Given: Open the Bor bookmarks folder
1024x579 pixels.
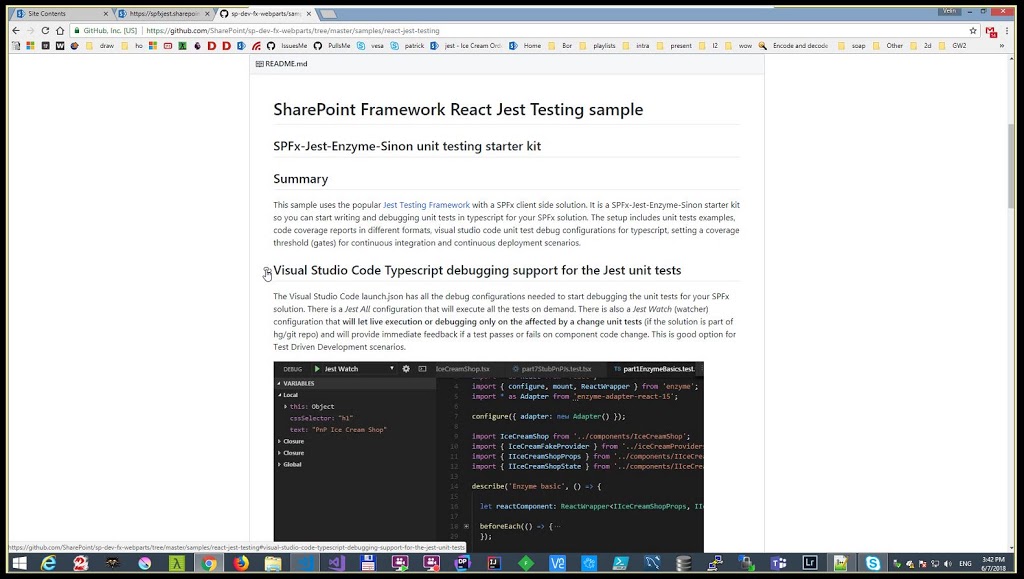Looking at the screenshot, I should point(560,46).
